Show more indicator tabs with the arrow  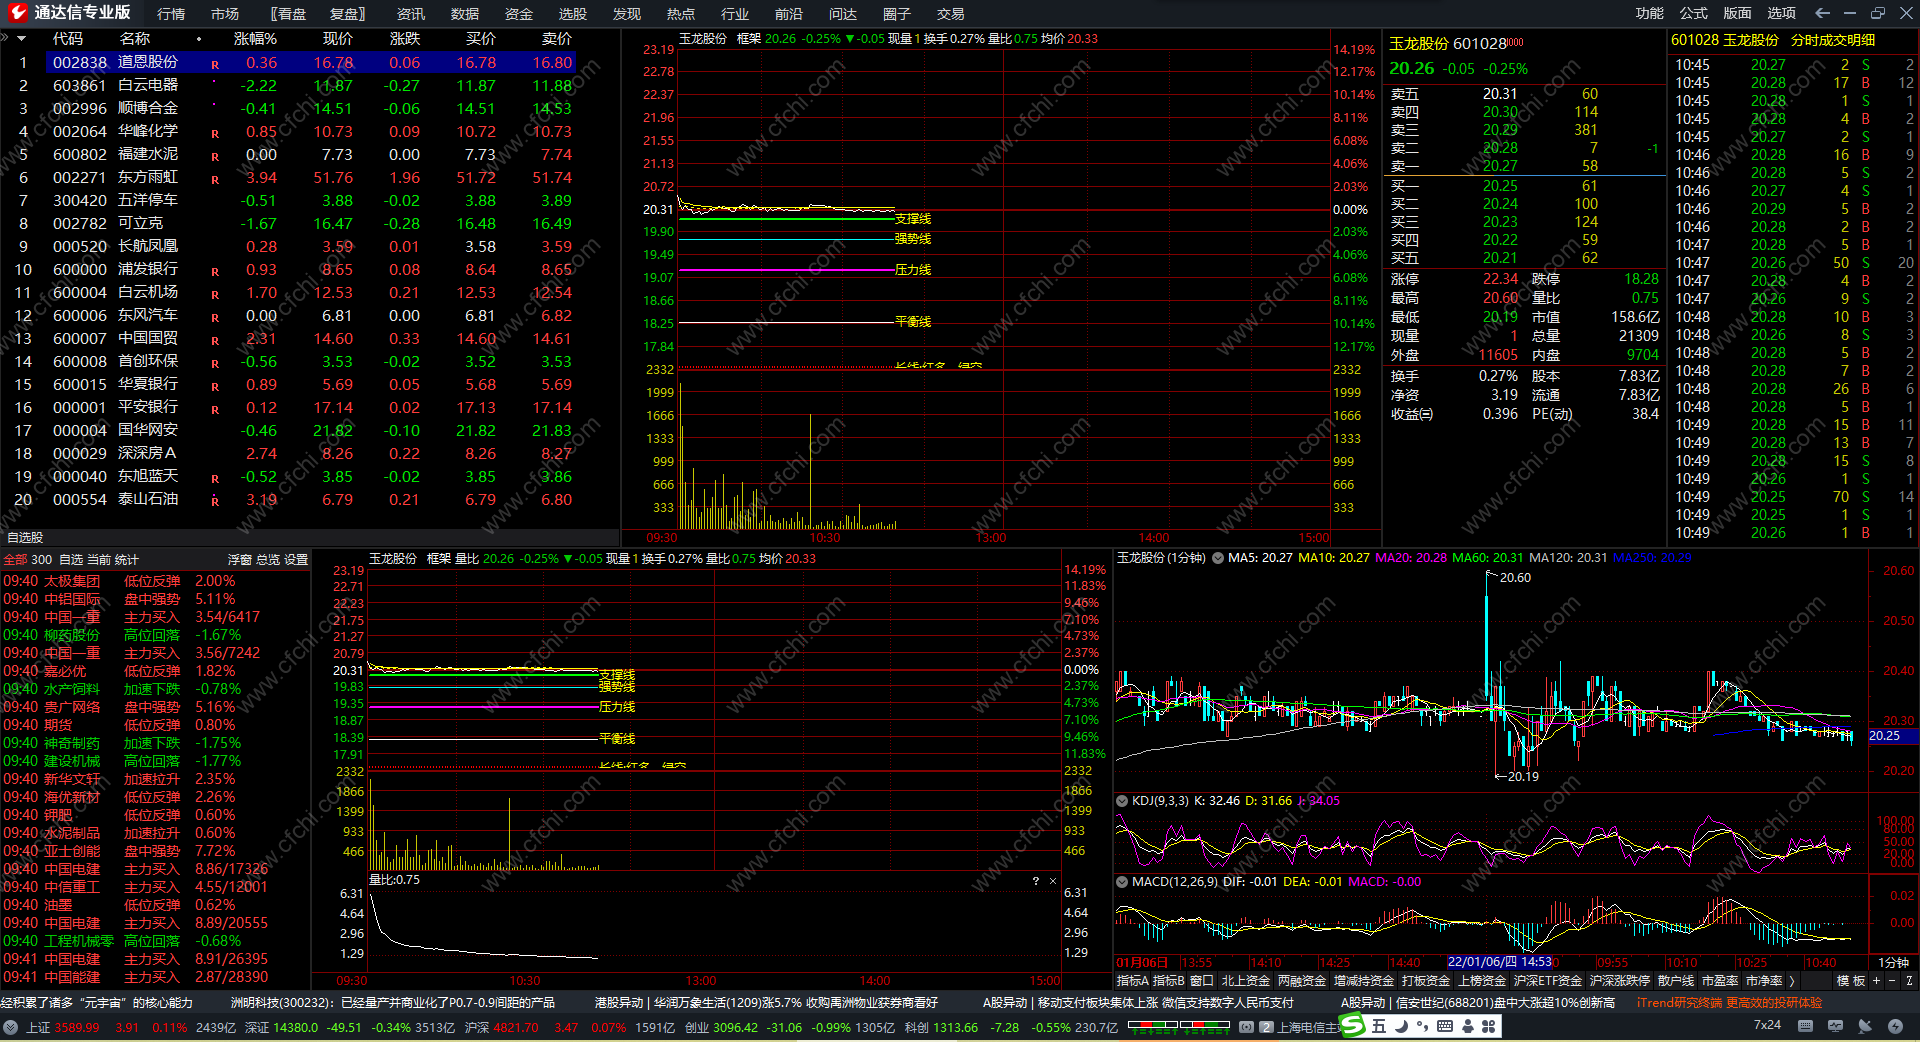pos(1792,981)
